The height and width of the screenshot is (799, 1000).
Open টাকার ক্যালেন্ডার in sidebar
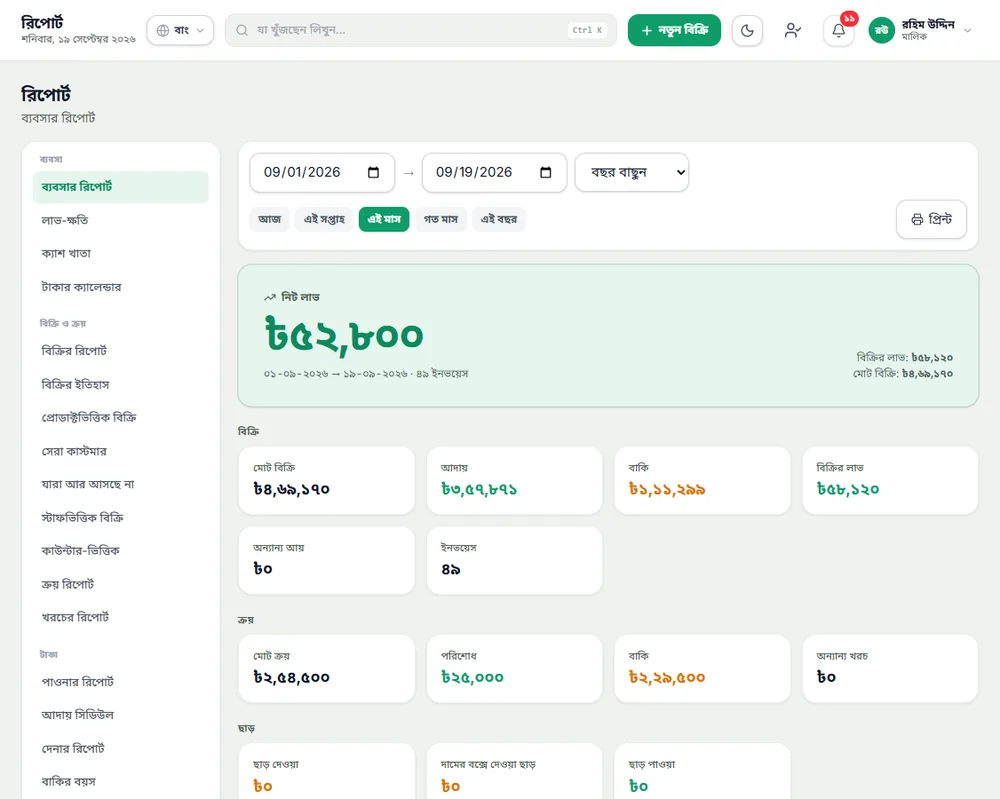[x=121, y=287]
